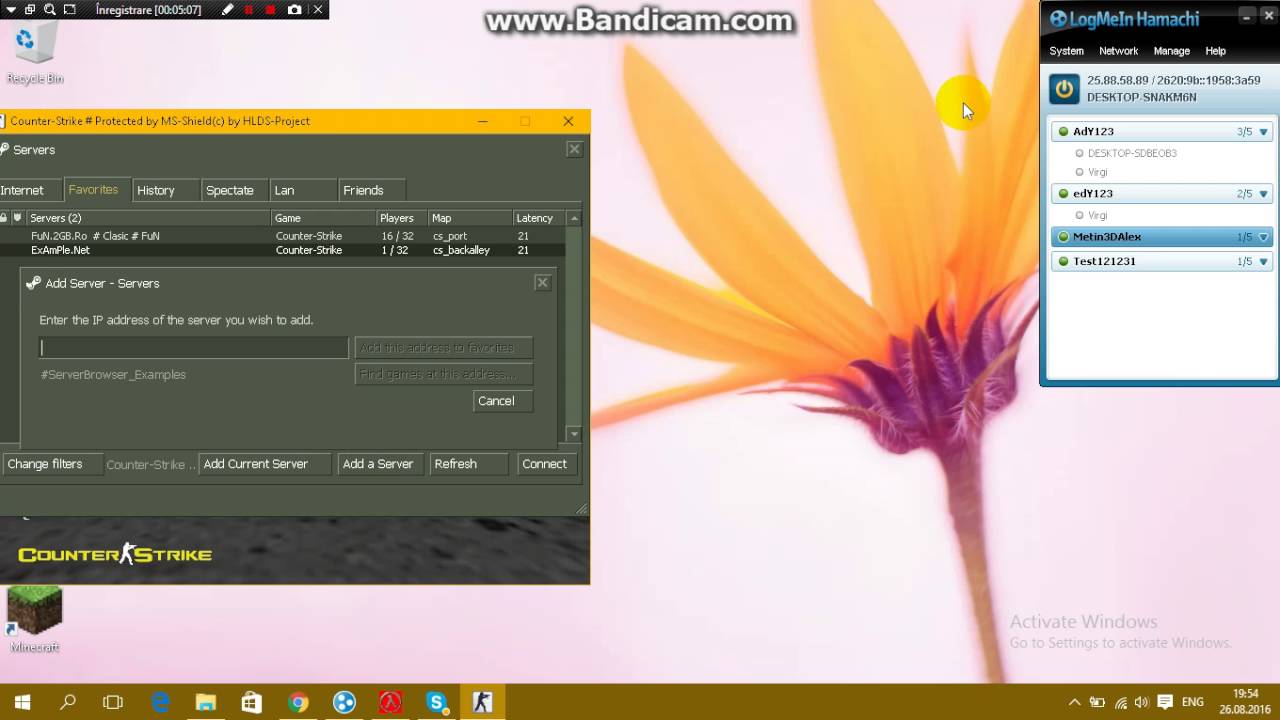
Task: Click the Connect button
Action: point(545,464)
